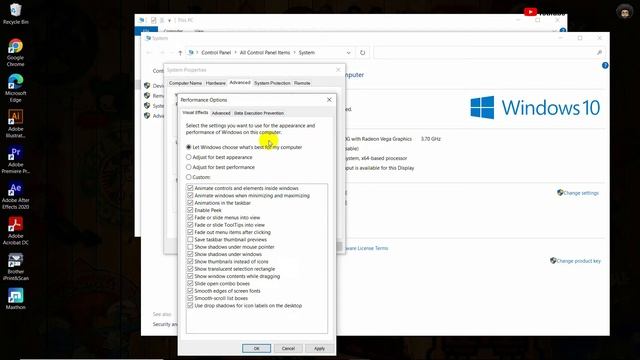The image size is (640, 360).
Task: Toggle 'Animations in the taskbar' checkbox
Action: (190, 203)
